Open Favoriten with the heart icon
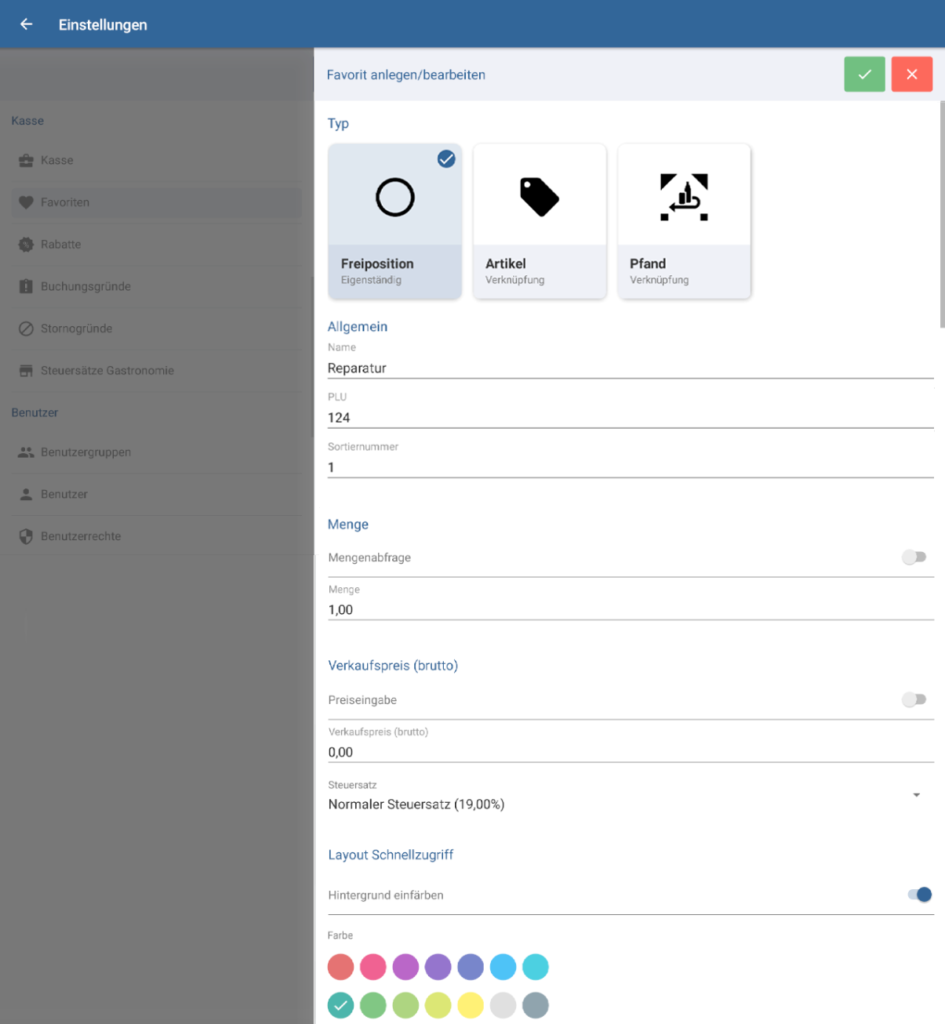The height and width of the screenshot is (1024, 945). pos(27,202)
